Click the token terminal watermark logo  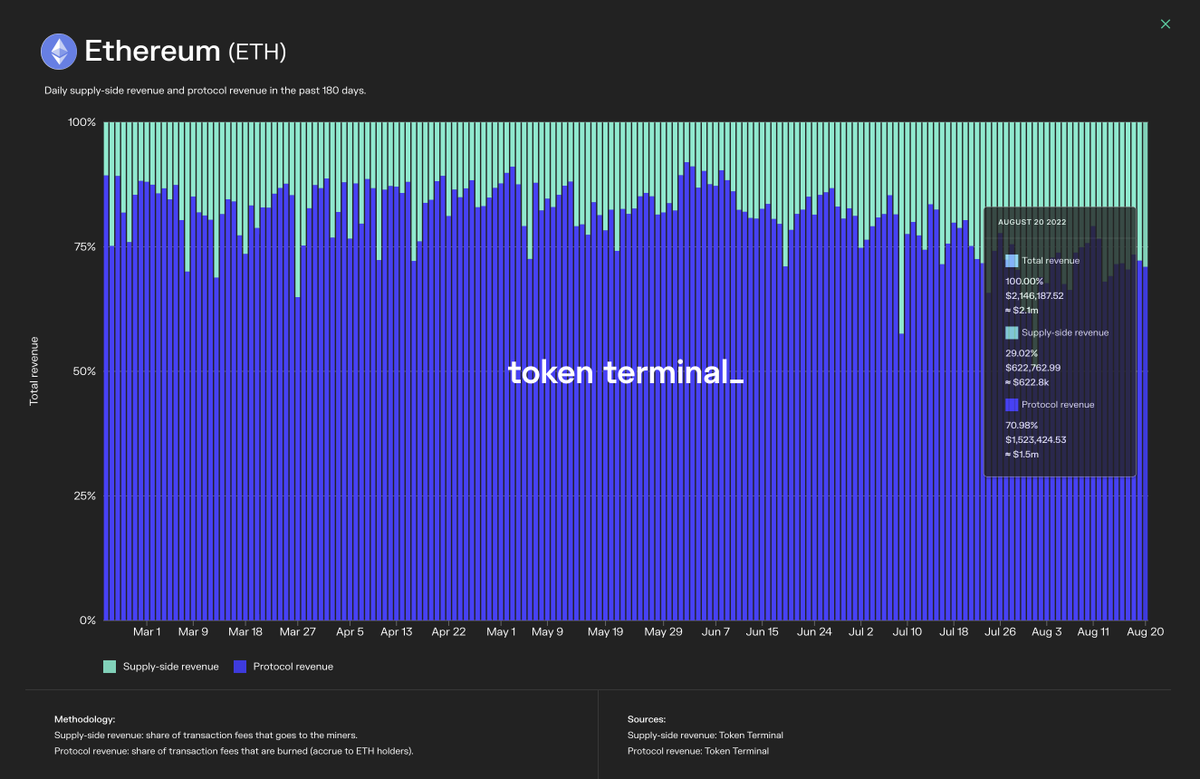coord(624,372)
